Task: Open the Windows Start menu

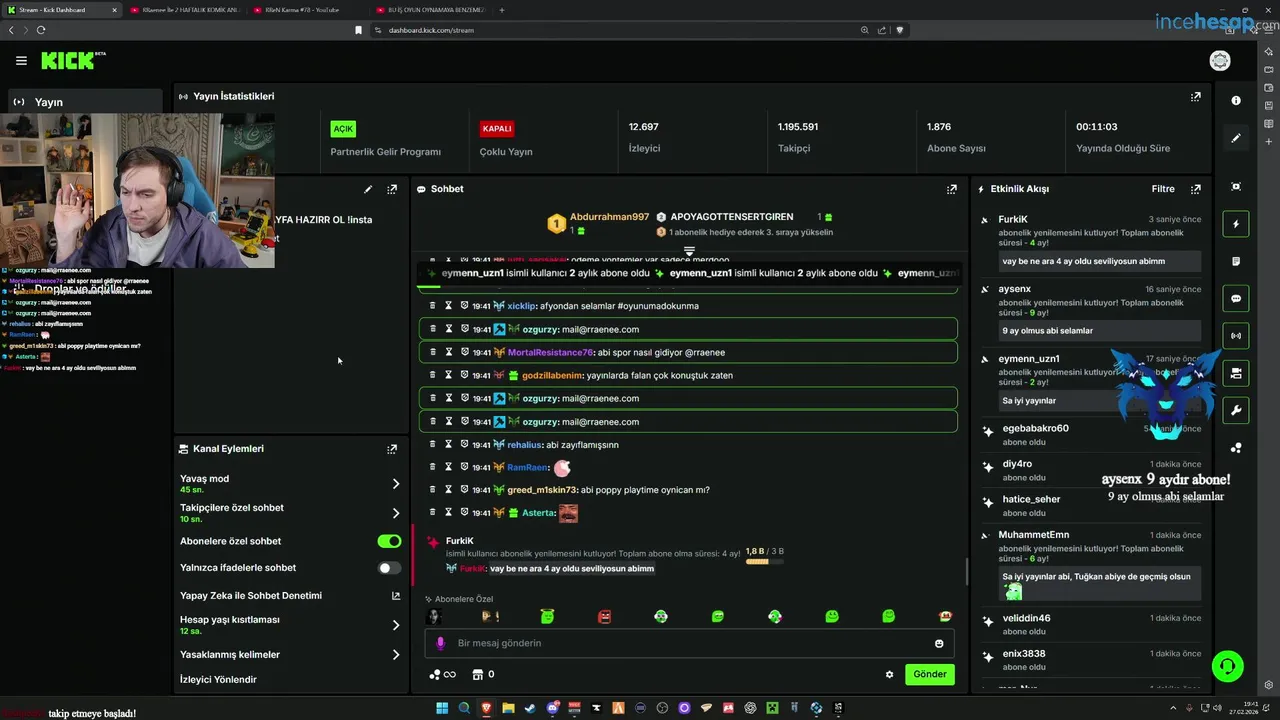Action: 442,708
